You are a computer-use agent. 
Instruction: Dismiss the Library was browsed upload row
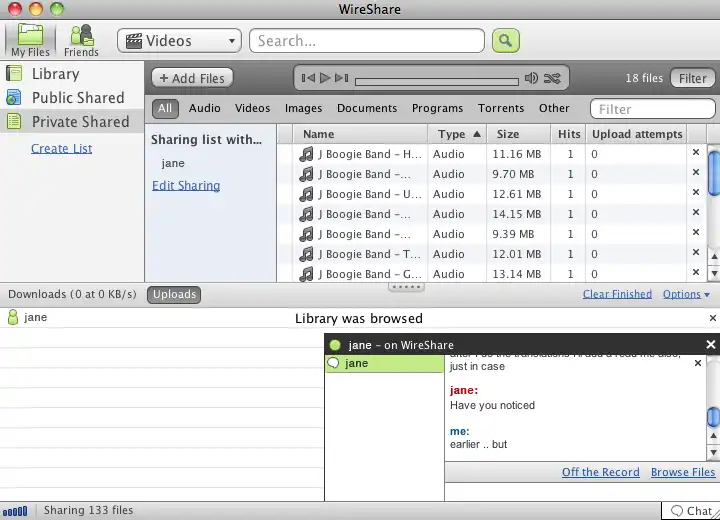(713, 318)
